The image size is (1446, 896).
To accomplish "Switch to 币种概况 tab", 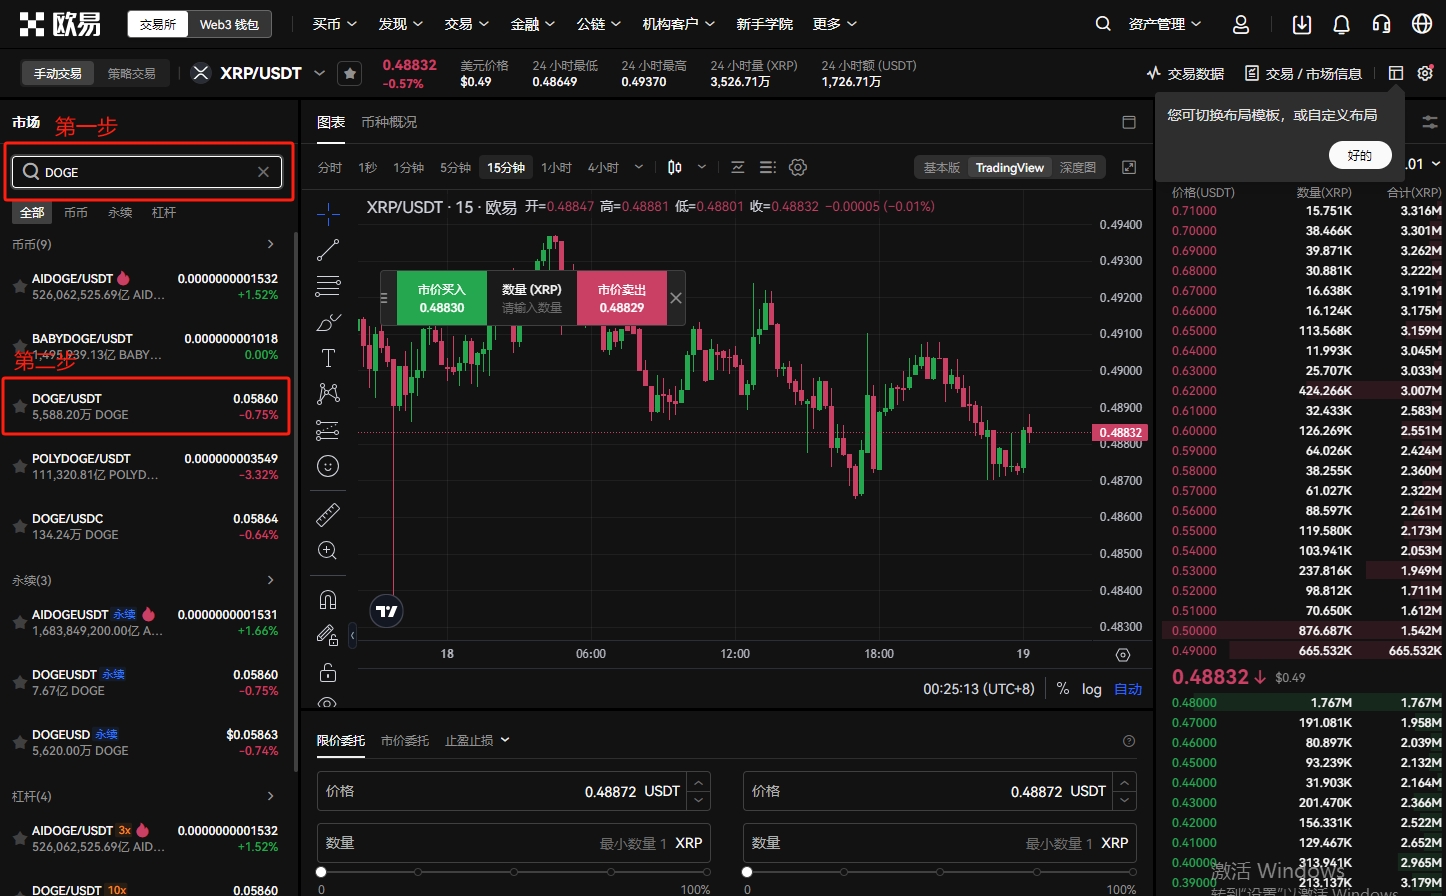I will tap(389, 122).
